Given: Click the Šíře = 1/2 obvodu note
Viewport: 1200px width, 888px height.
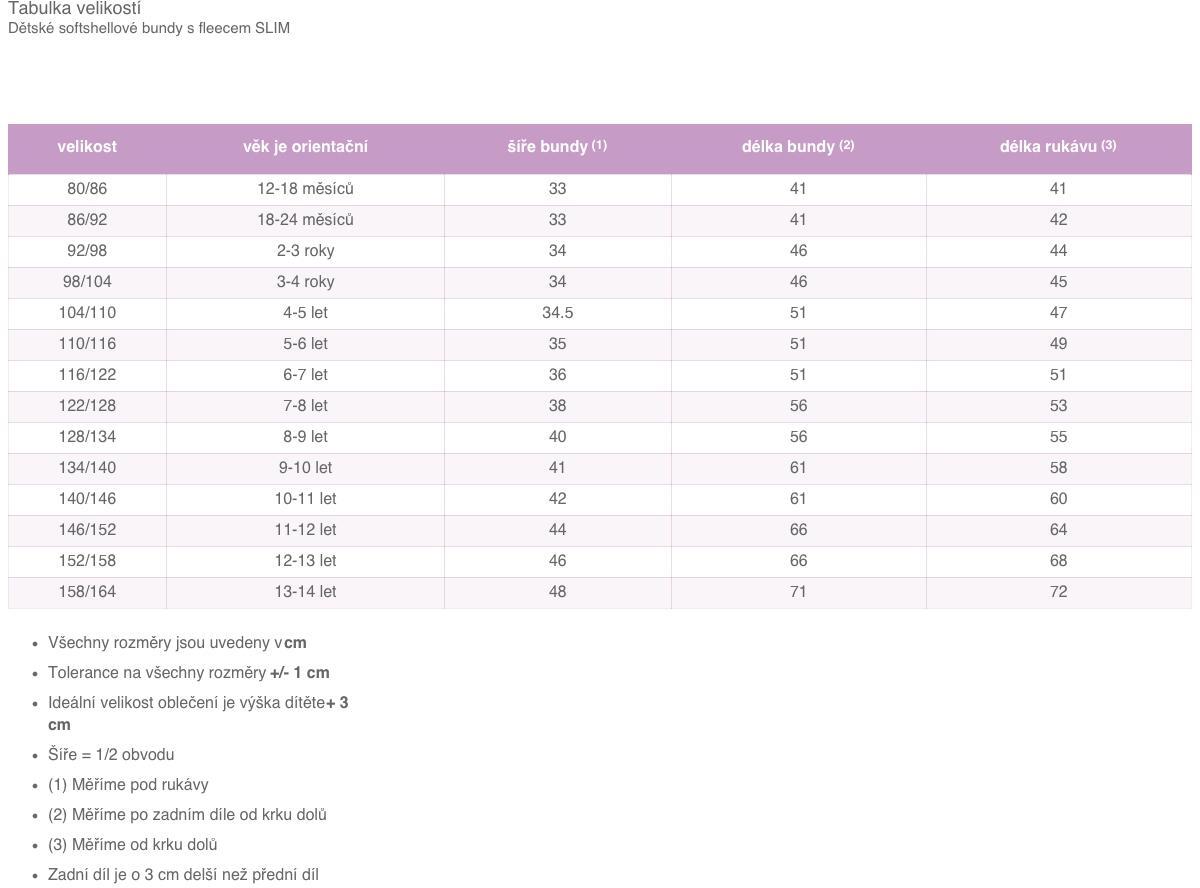Looking at the screenshot, I should pyautogui.click(x=111, y=755).
